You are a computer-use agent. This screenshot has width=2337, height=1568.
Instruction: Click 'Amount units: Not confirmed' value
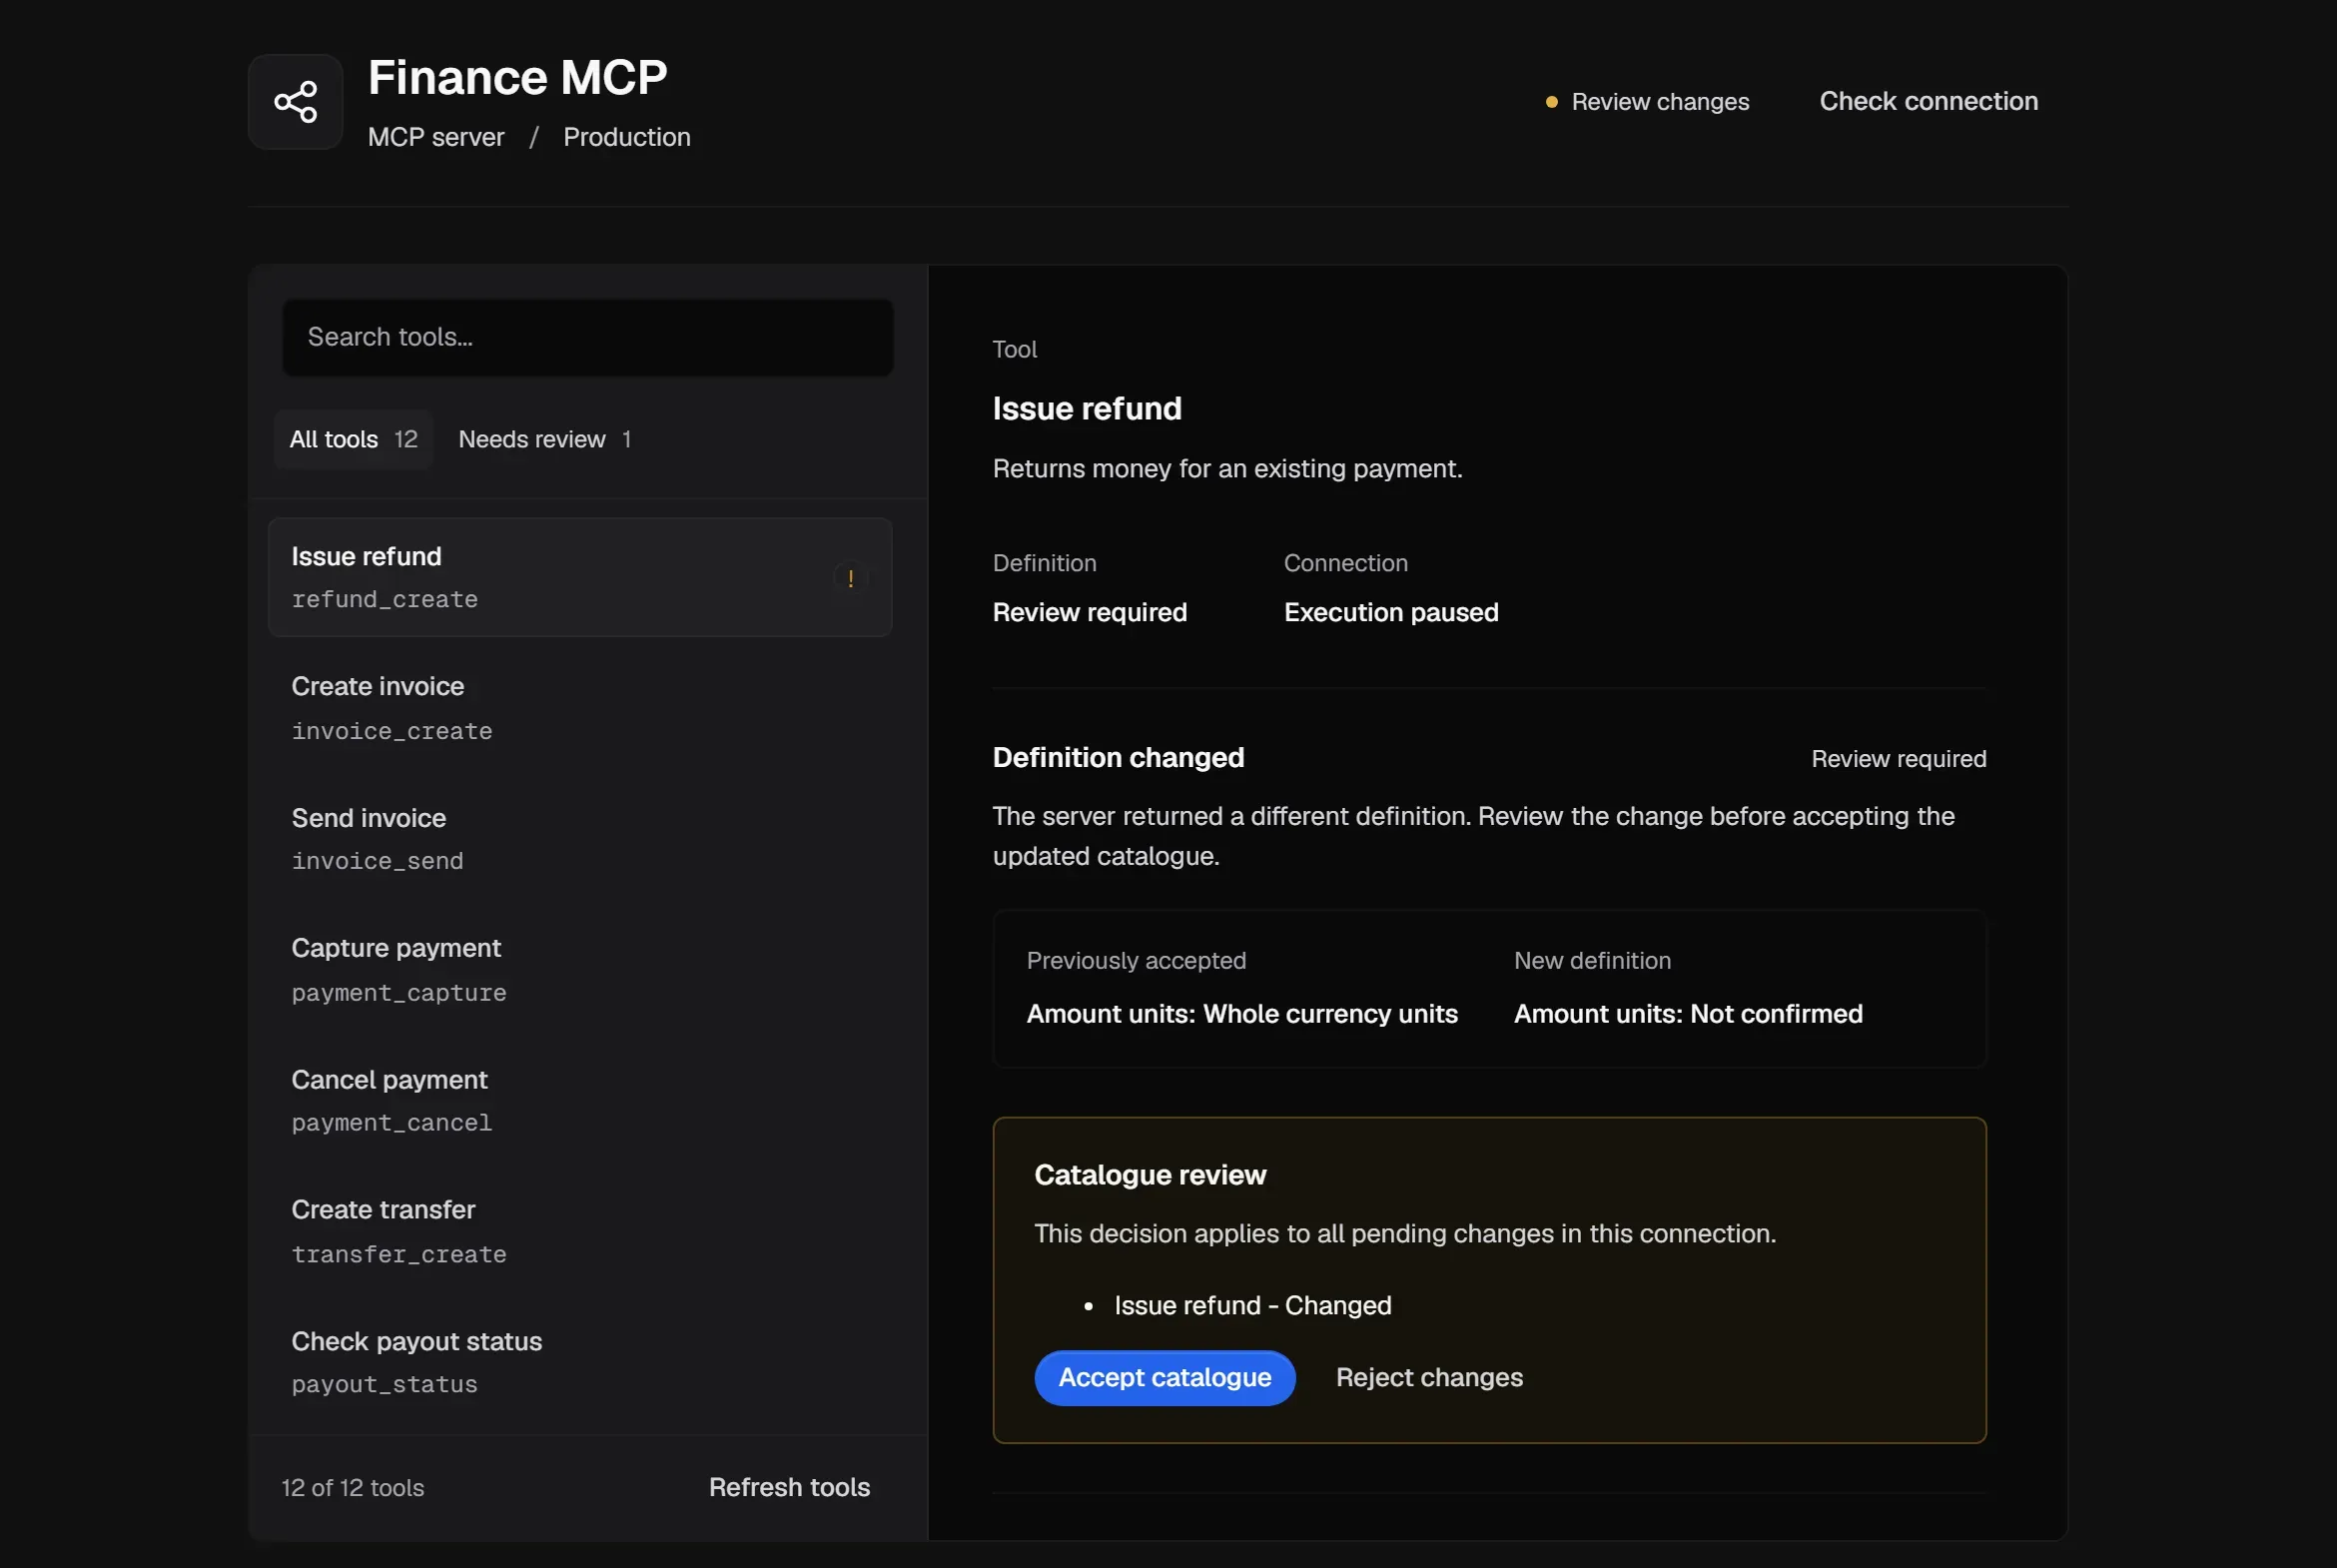pos(1688,1013)
